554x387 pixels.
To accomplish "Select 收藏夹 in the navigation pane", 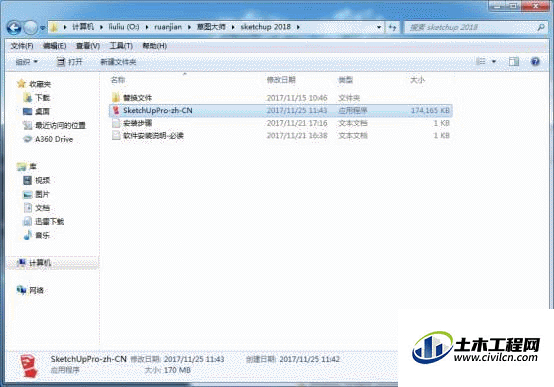I will [40, 84].
